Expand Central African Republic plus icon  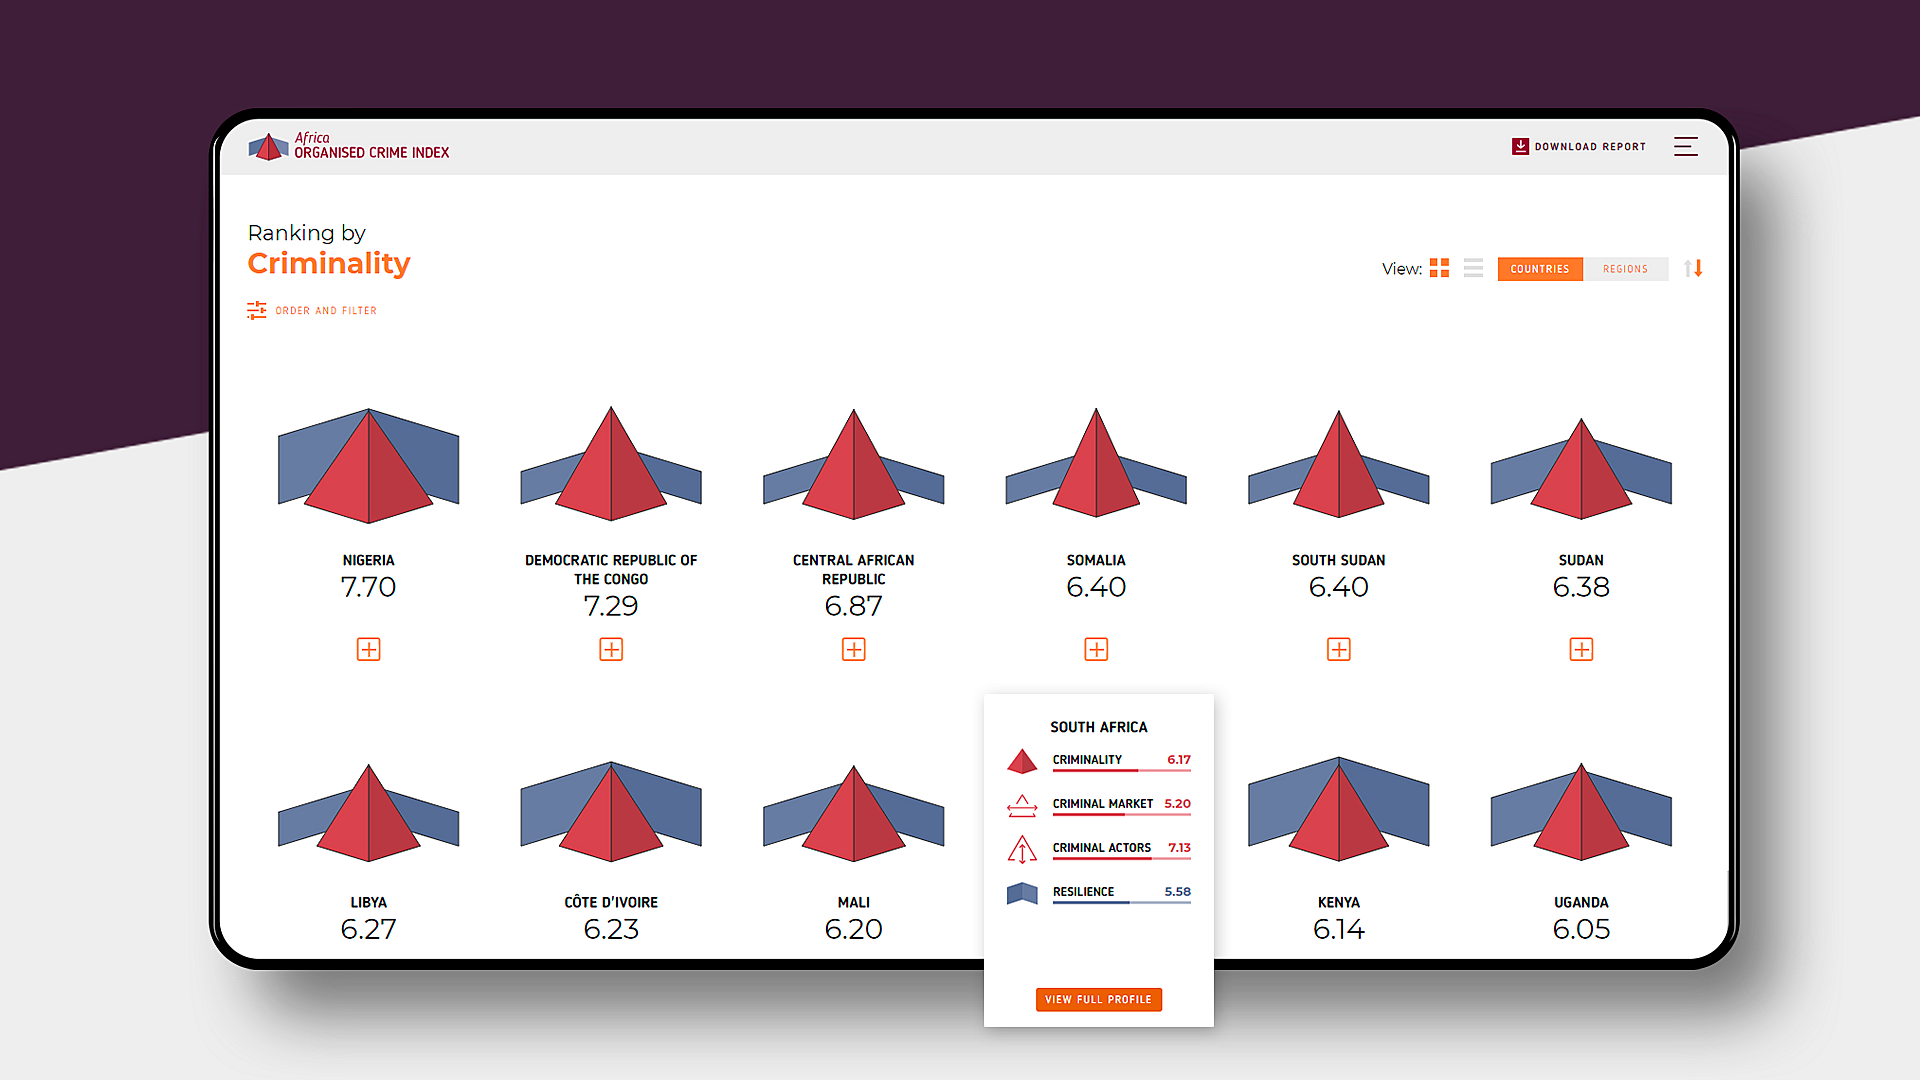coord(854,649)
